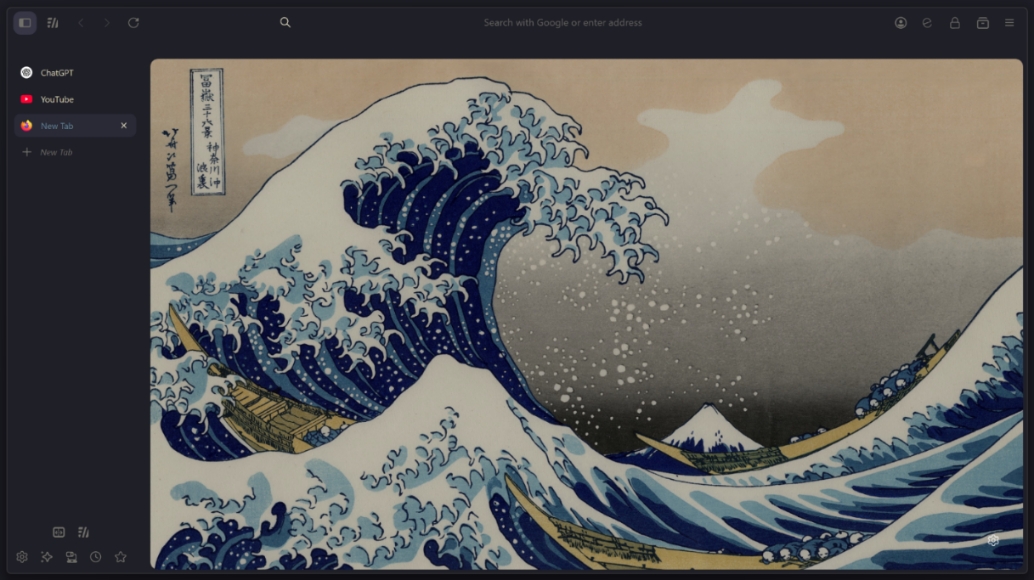Click the gear icon on the wallpaper corner
The width and height of the screenshot is (1034, 580).
tap(993, 540)
